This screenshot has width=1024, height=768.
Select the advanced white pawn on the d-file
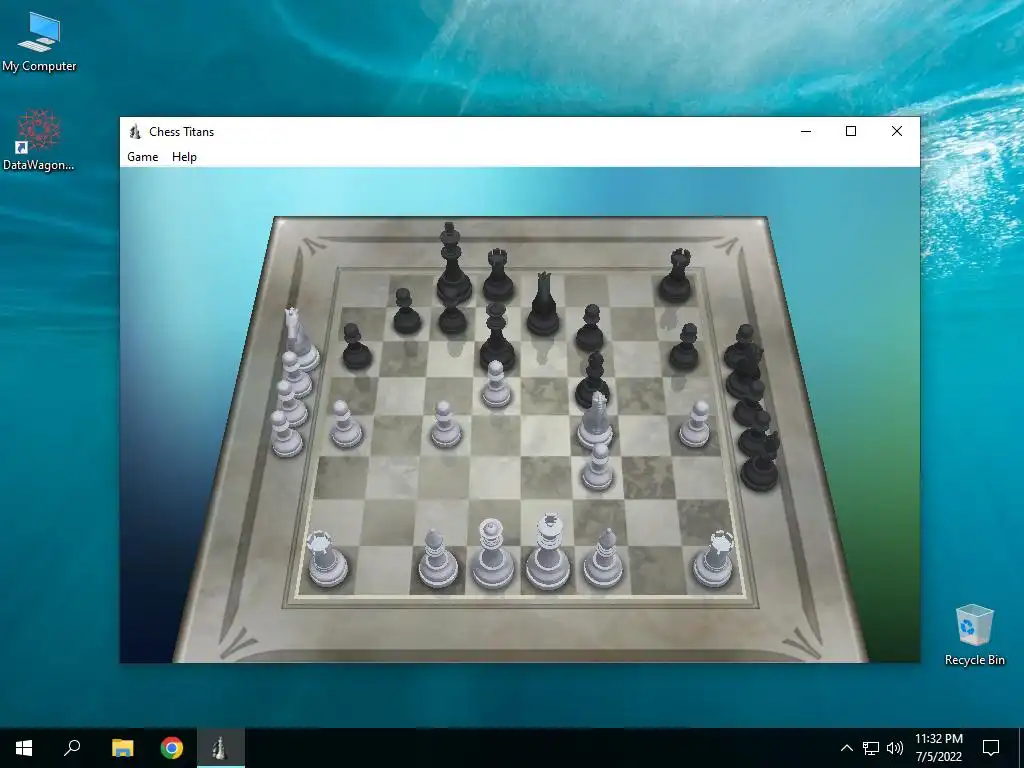(496, 384)
